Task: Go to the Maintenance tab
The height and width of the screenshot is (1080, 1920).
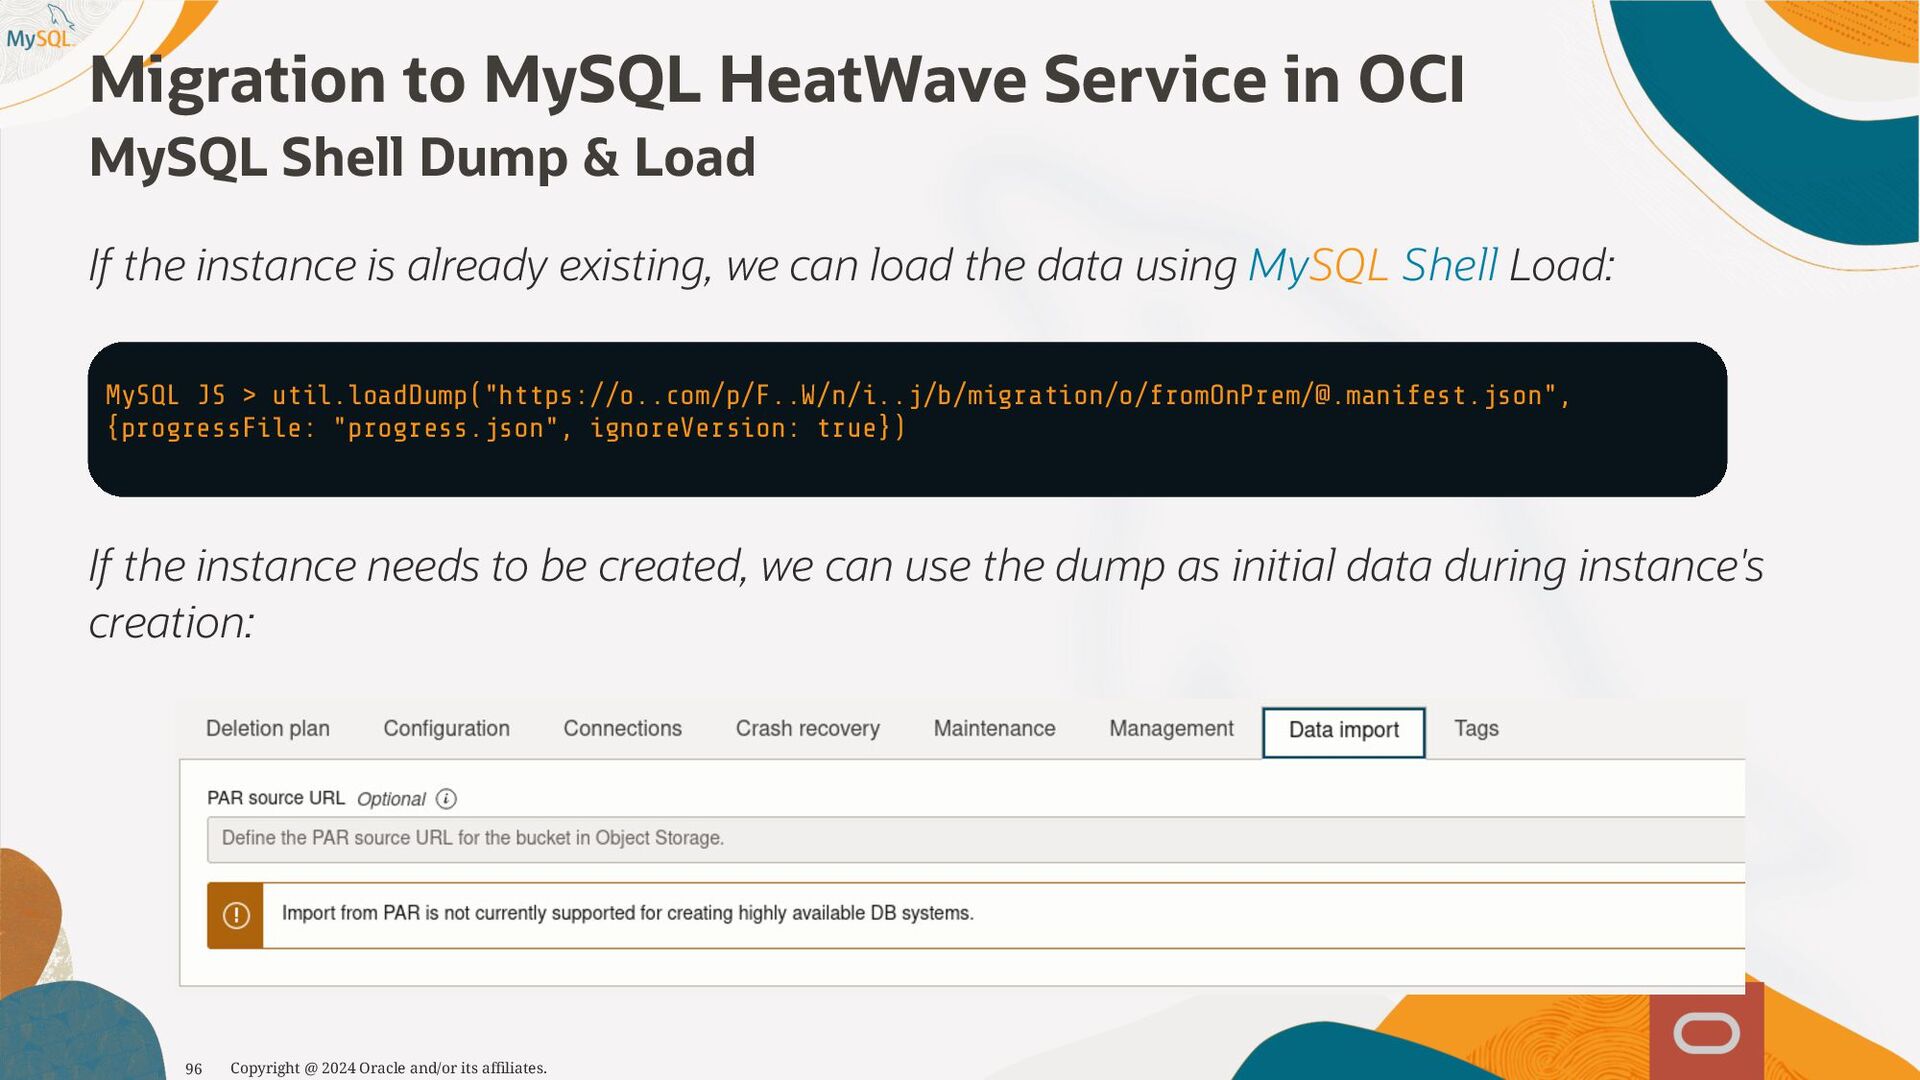Action: [994, 729]
